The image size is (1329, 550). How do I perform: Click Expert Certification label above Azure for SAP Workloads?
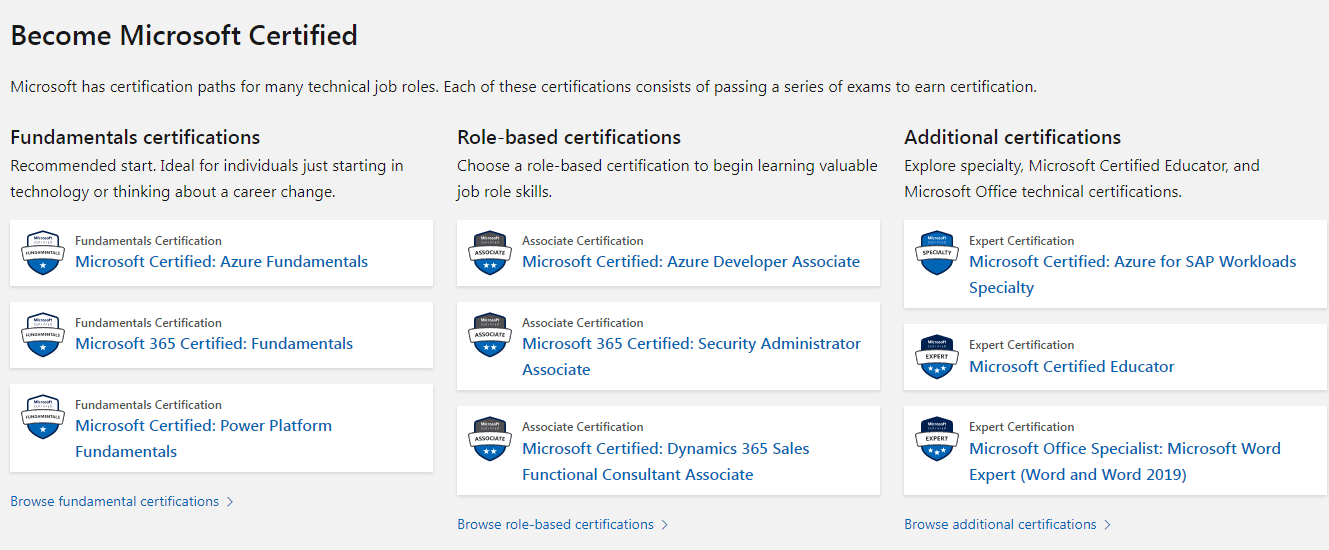[x=1022, y=241]
